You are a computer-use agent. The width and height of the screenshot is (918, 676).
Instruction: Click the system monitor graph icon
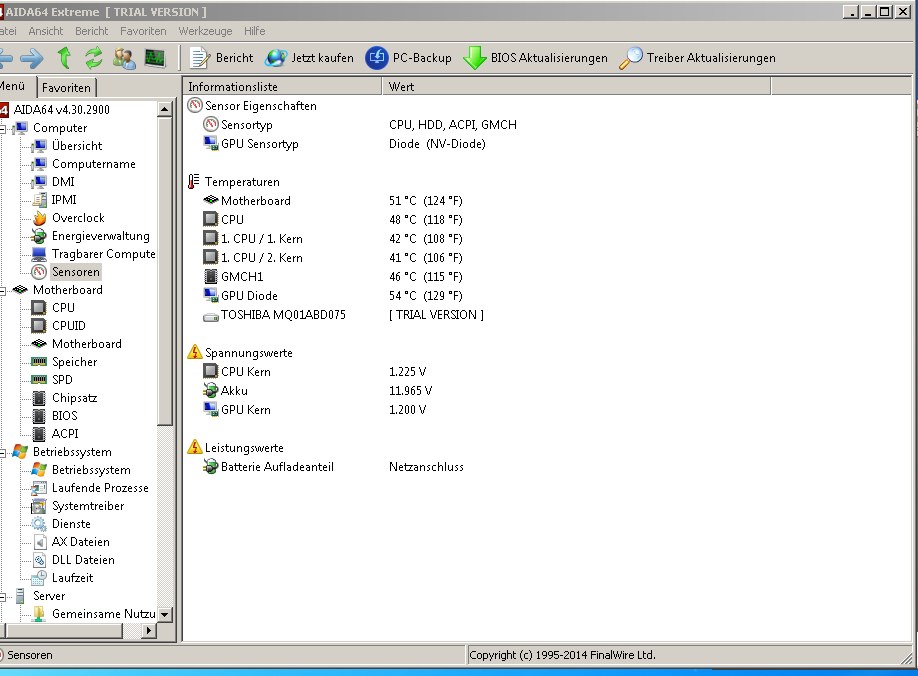coord(155,58)
